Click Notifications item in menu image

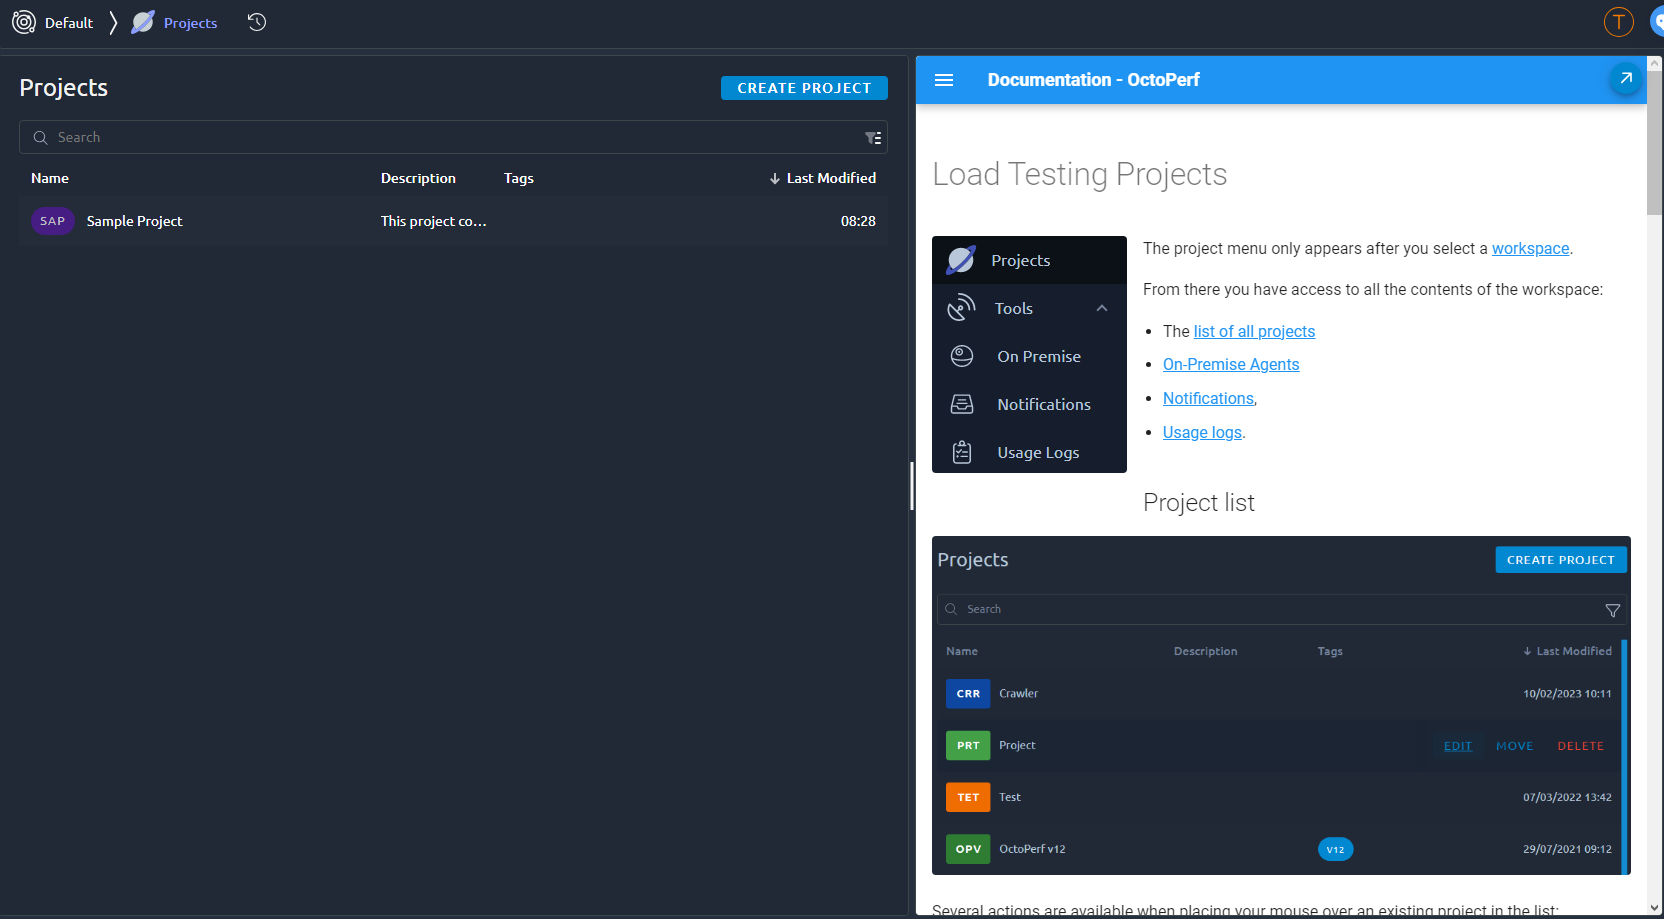coord(1029,404)
